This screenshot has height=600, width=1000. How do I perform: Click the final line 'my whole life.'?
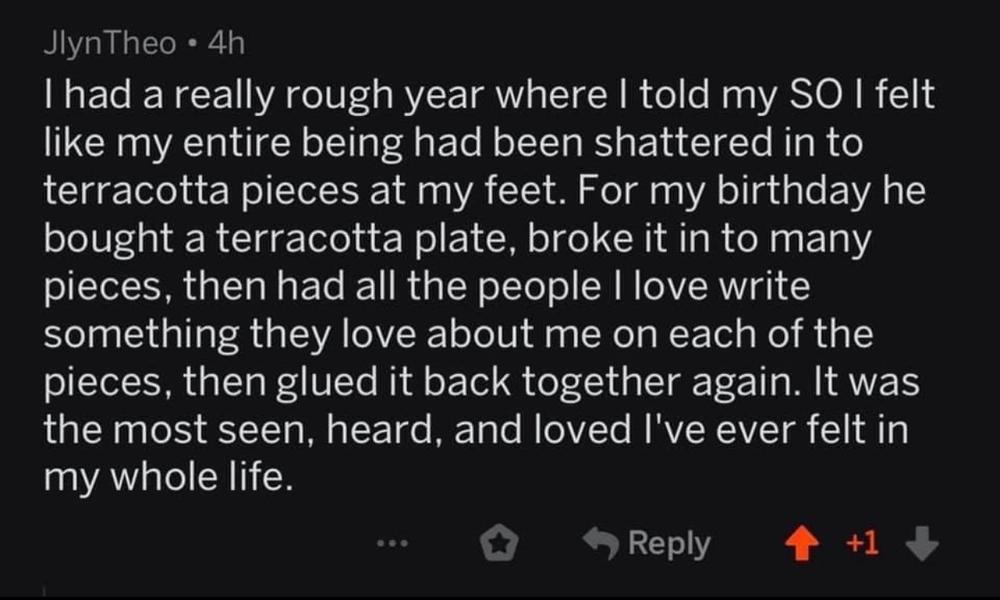point(169,478)
